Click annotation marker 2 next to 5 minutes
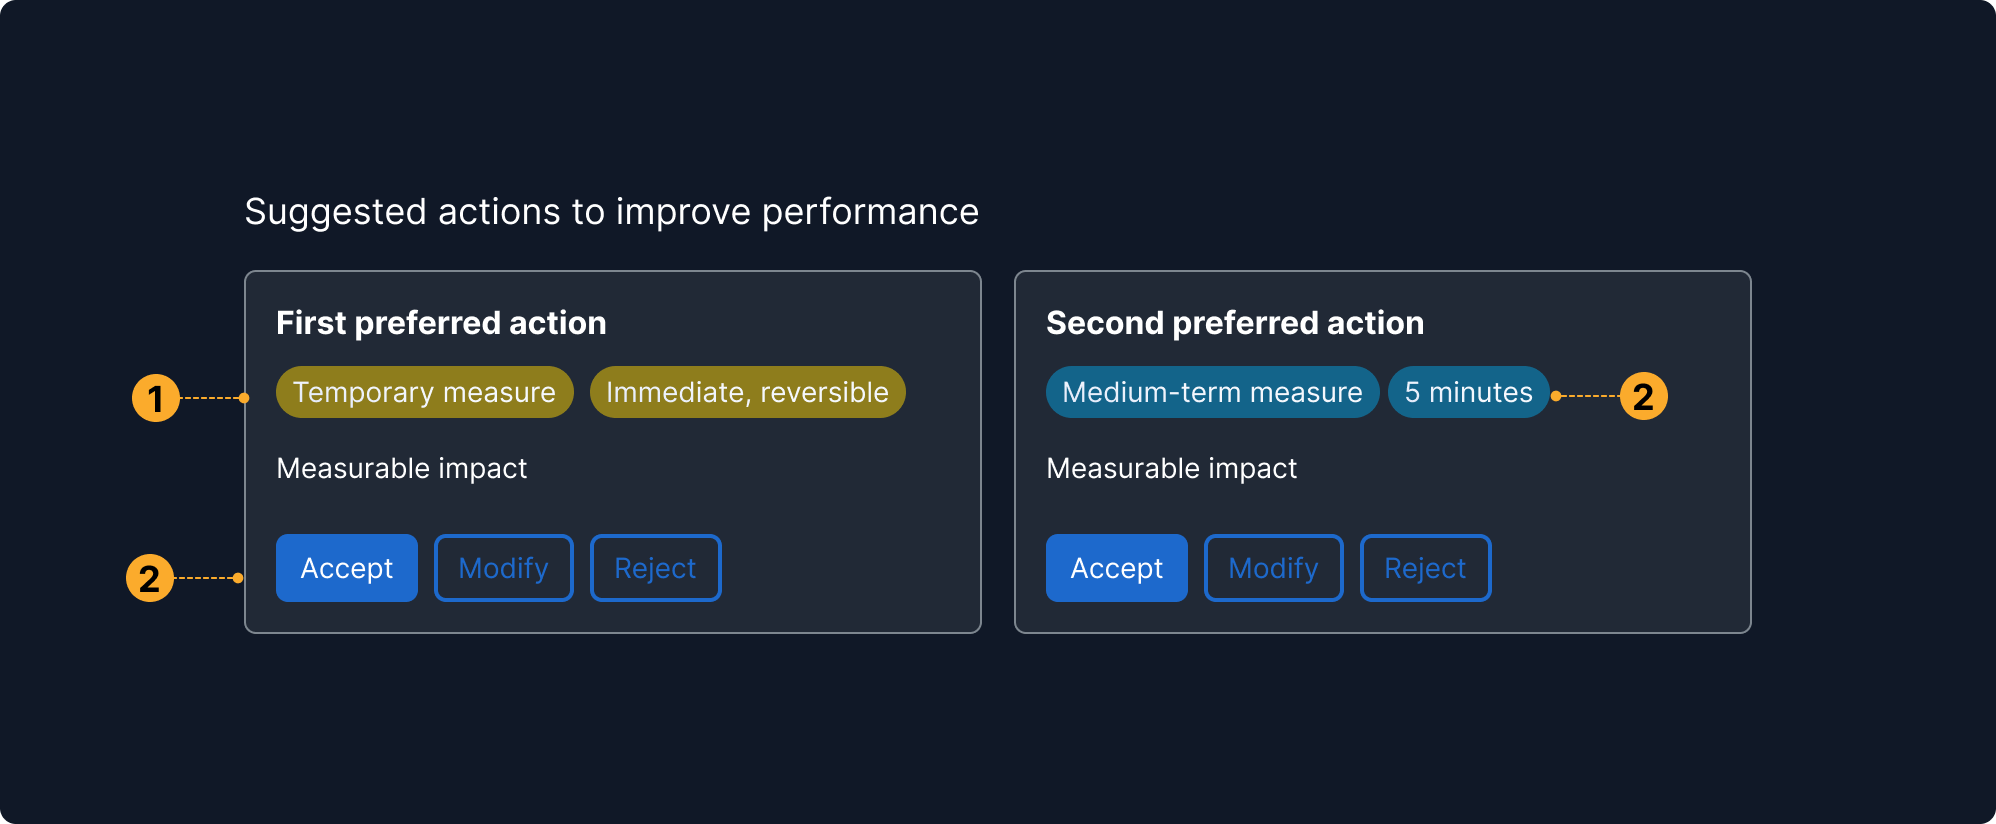Image resolution: width=1996 pixels, height=824 pixels. (x=1643, y=396)
